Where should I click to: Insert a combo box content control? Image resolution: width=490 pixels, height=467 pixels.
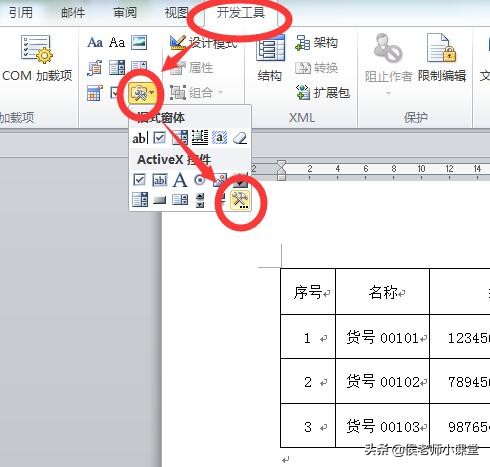click(x=117, y=68)
